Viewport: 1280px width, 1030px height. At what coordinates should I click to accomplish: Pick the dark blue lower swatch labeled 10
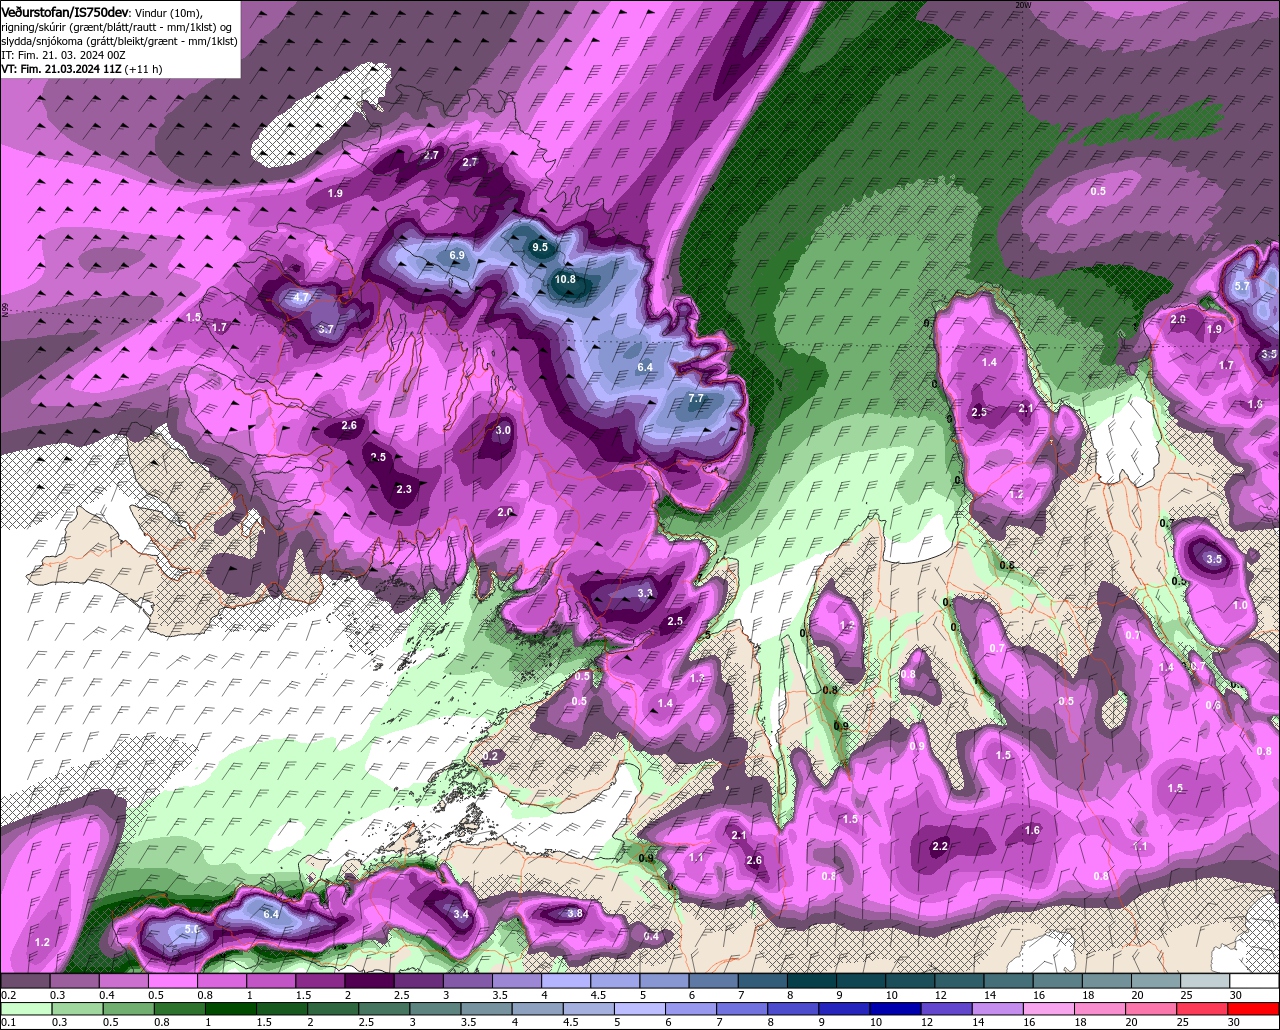click(896, 1009)
